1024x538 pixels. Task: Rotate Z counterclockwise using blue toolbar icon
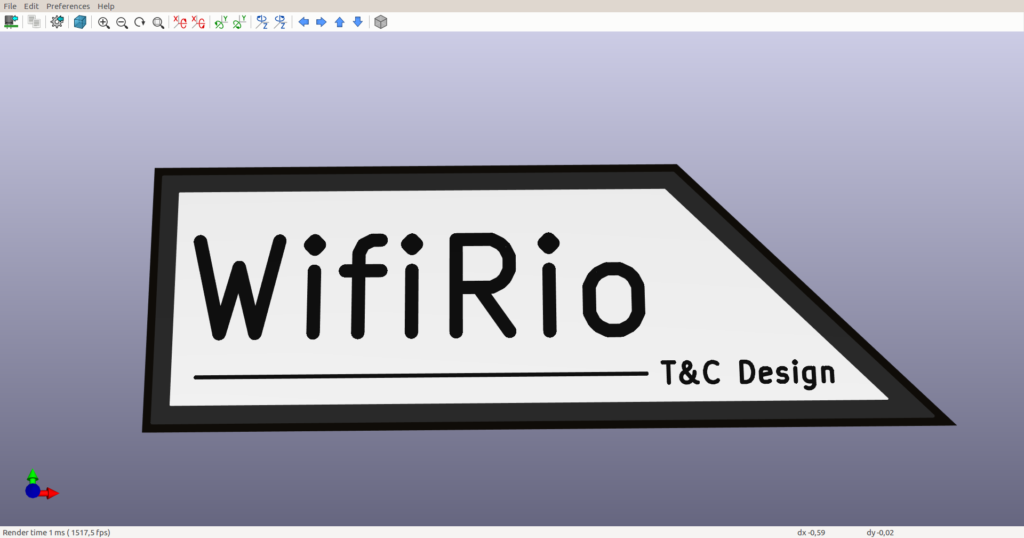[280, 22]
